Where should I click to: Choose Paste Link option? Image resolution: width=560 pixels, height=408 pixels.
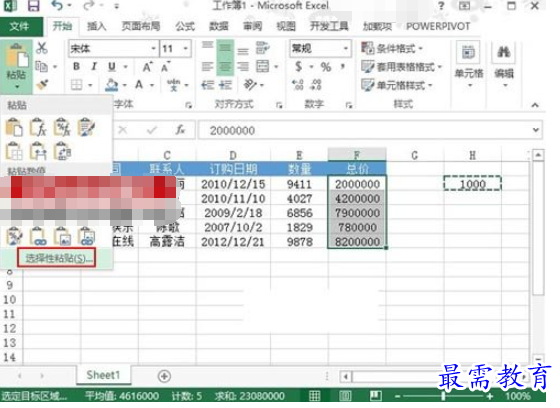38,236
